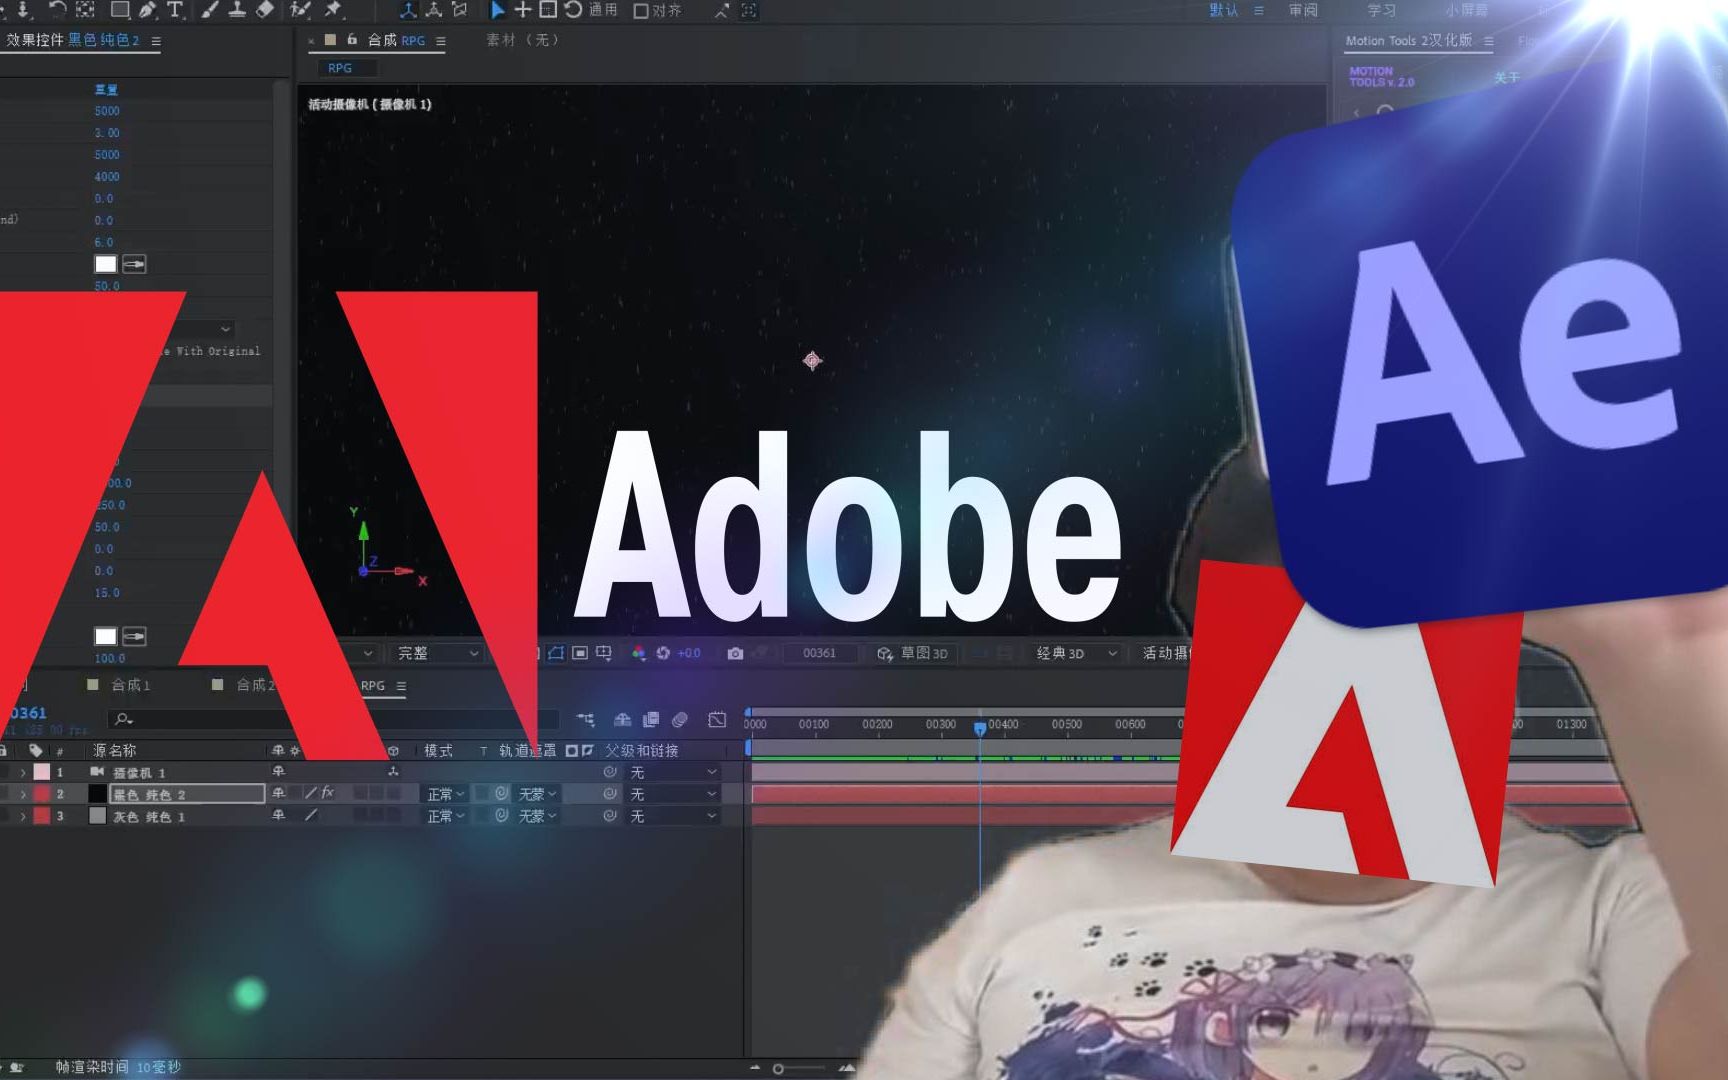Open the 素材 (无) footage tab

click(x=523, y=40)
